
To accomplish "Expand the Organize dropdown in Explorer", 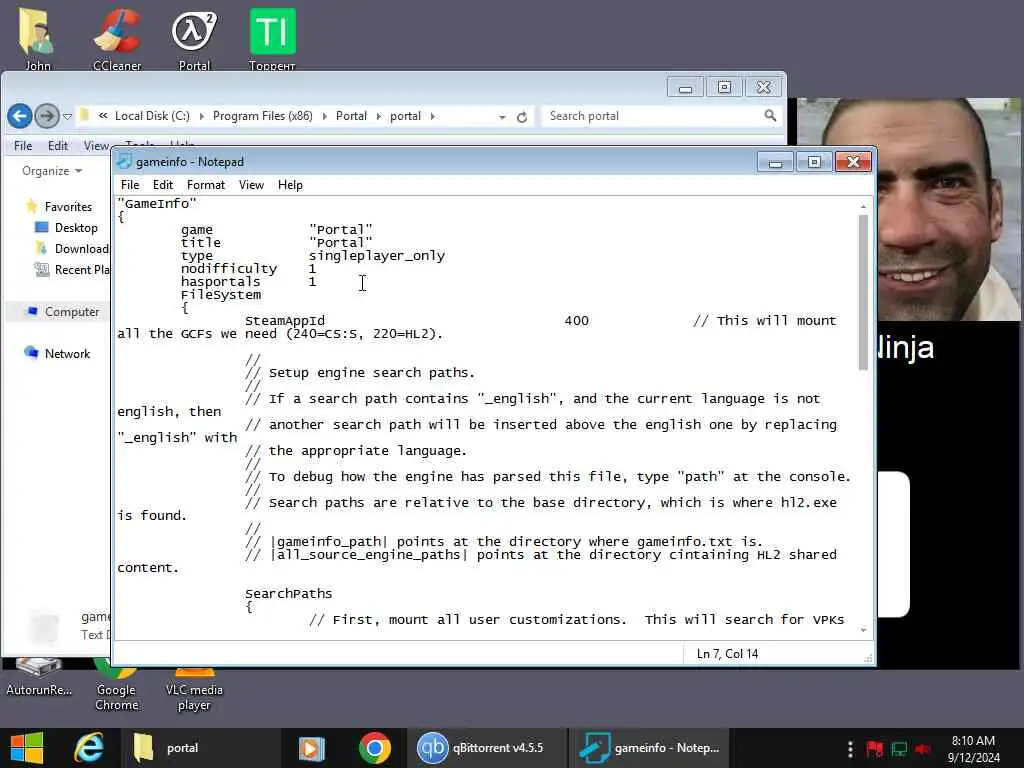I will click(x=52, y=171).
